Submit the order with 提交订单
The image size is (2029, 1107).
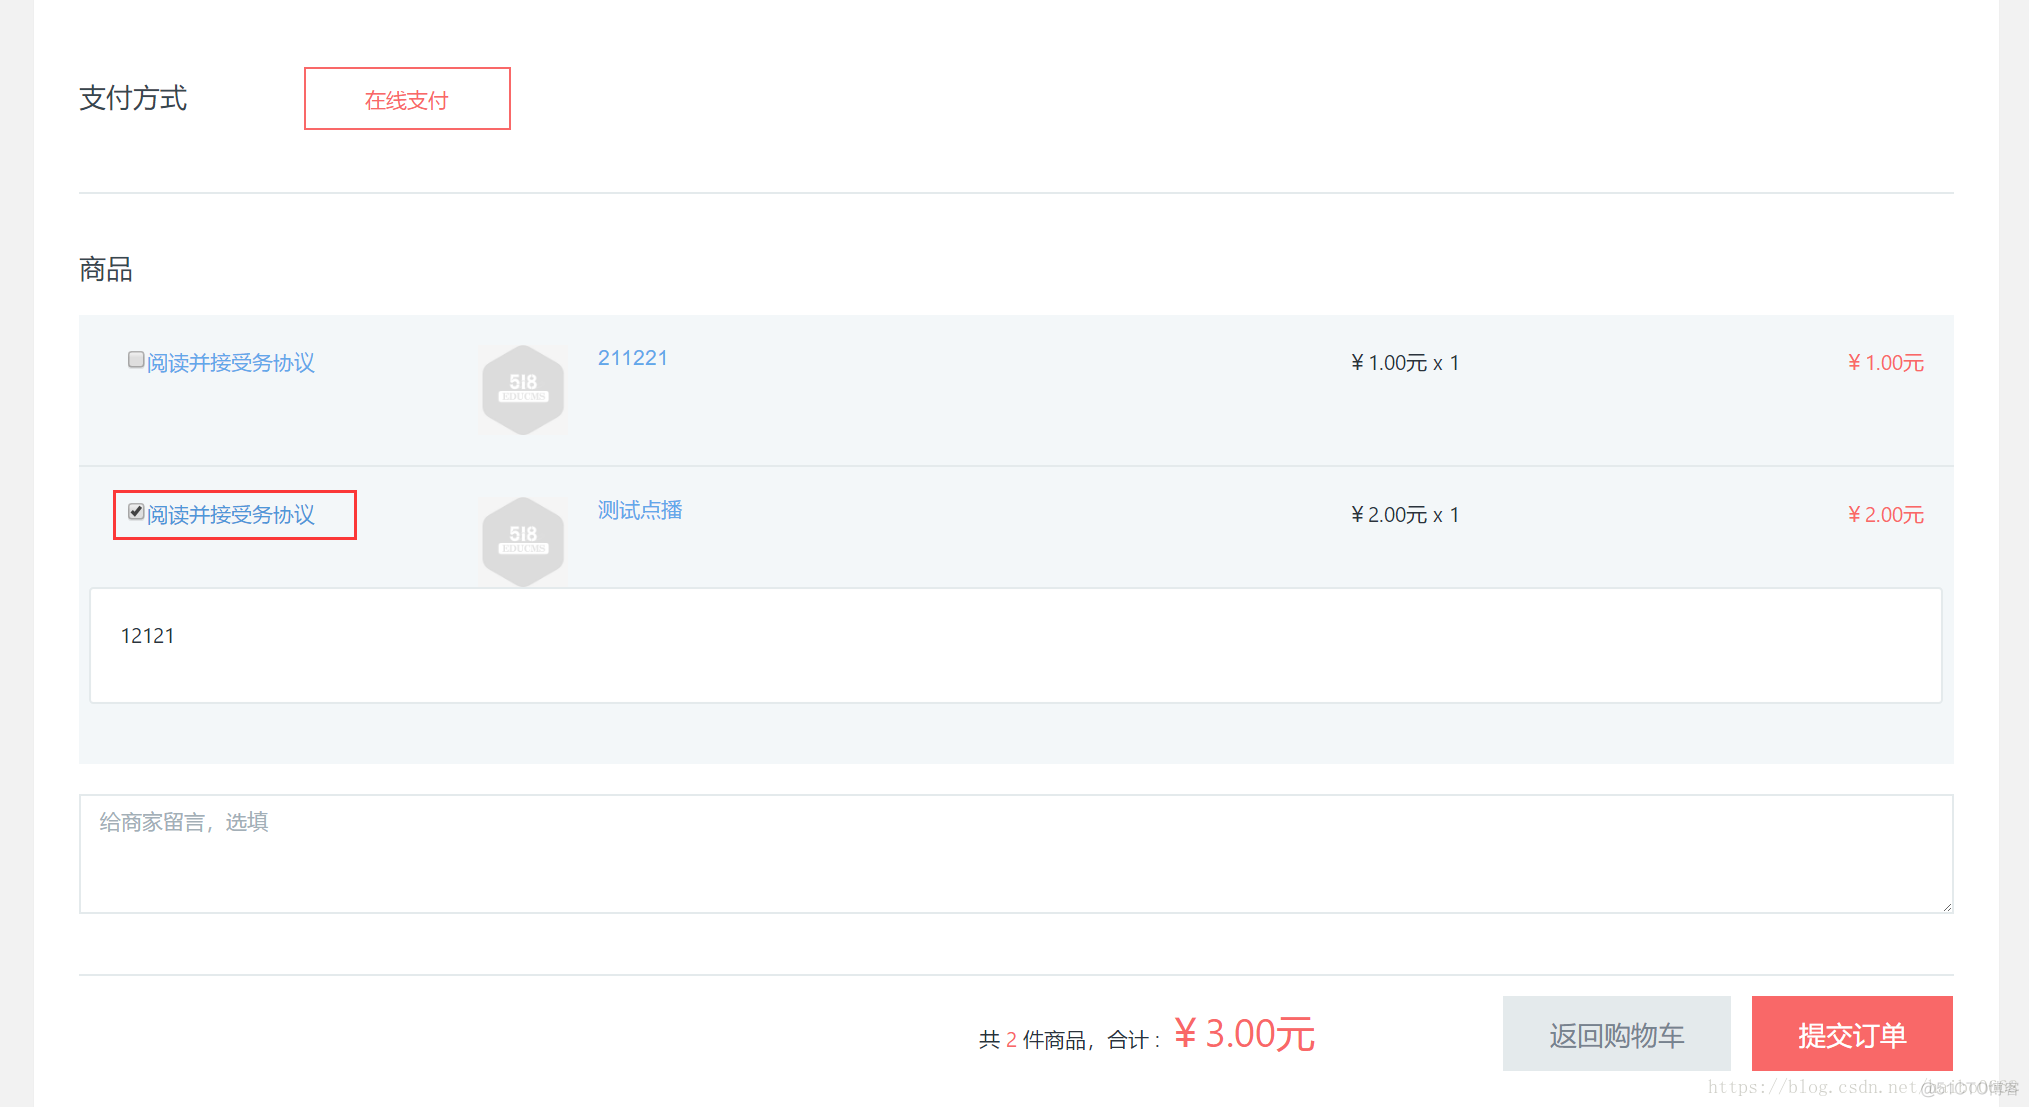click(1852, 1034)
